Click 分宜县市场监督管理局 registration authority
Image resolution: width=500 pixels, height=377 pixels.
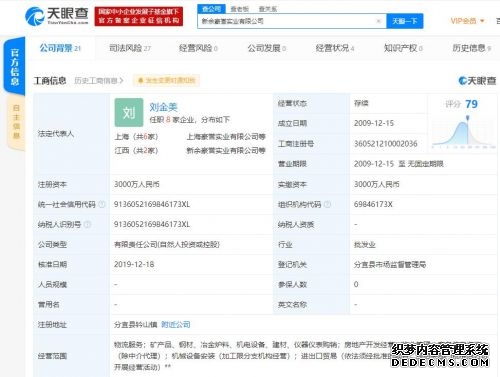[390, 264]
